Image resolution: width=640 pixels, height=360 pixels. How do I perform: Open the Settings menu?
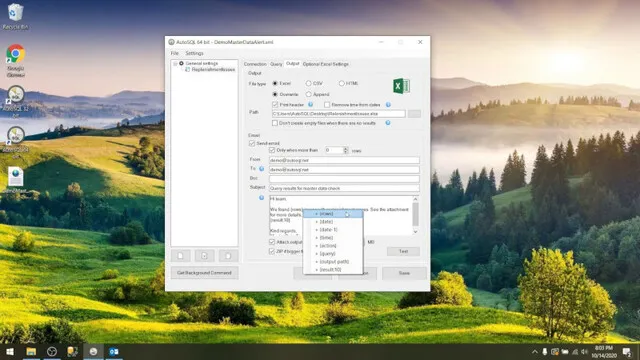(x=194, y=53)
